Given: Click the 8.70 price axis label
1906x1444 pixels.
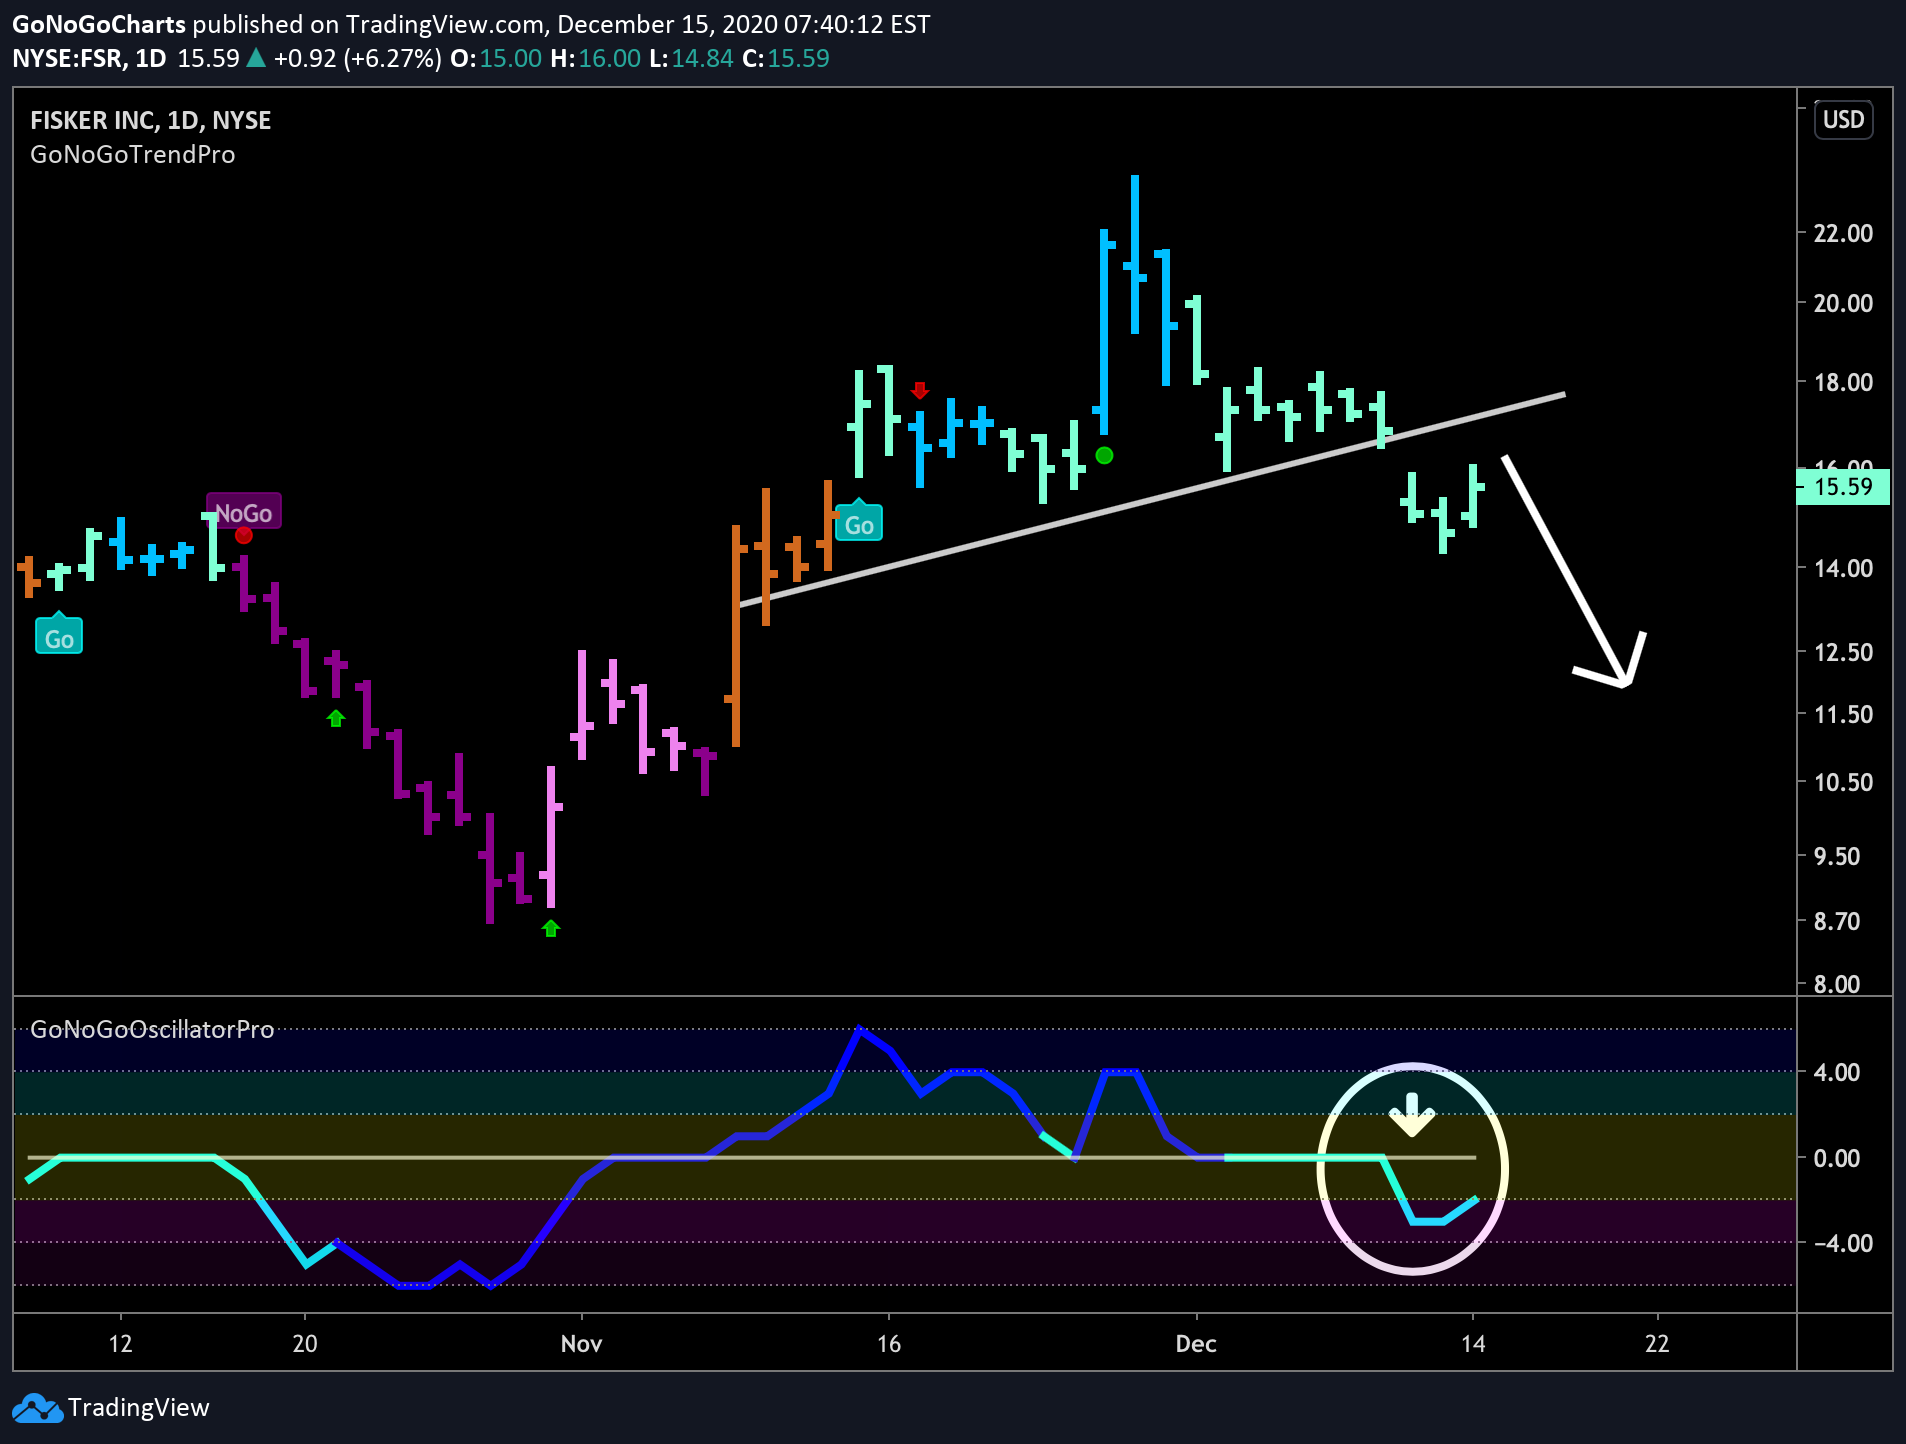Looking at the screenshot, I should point(1837,921).
